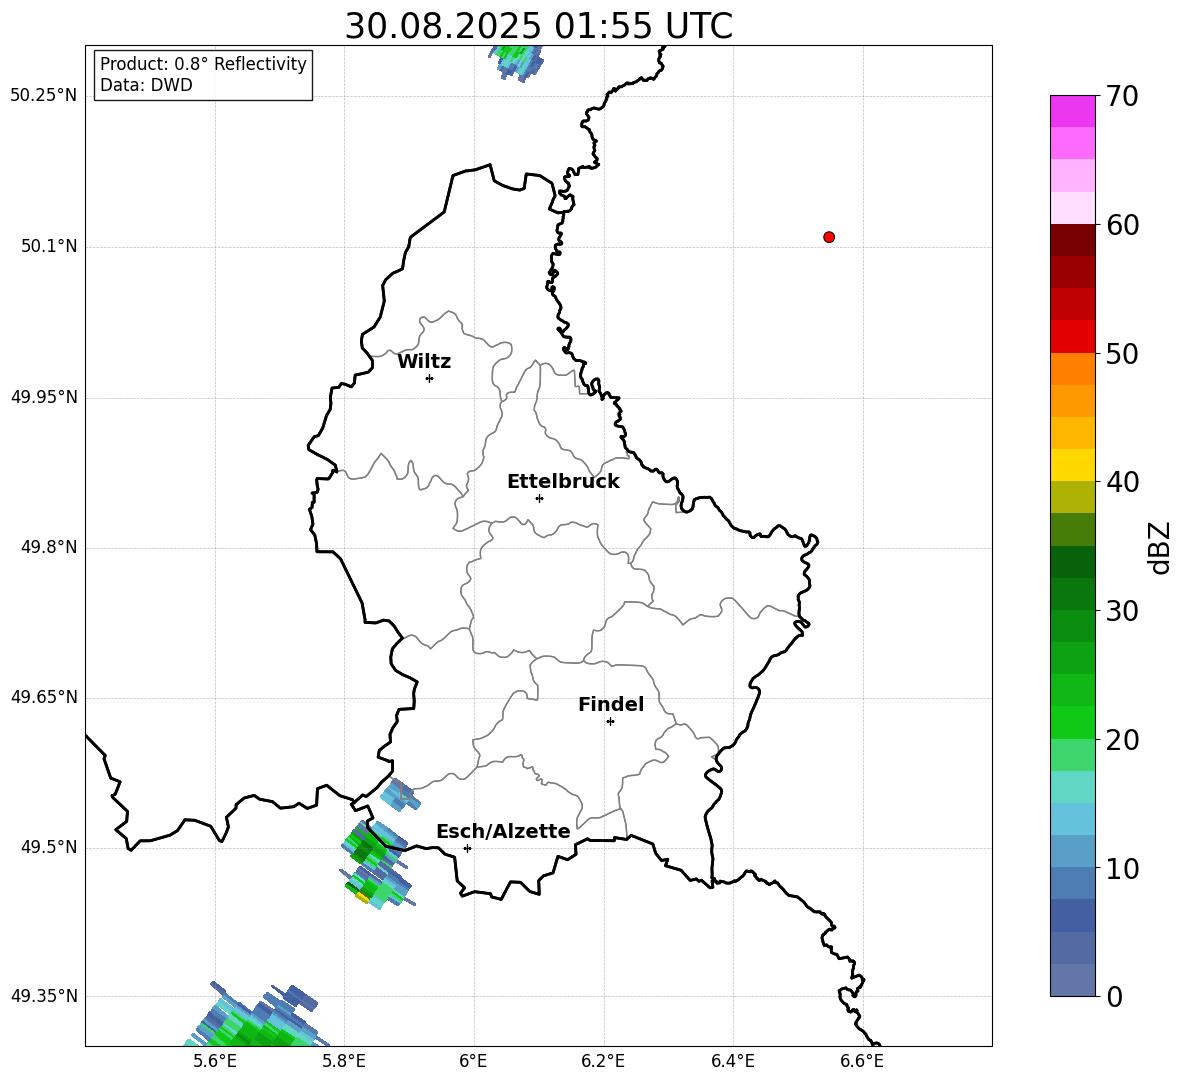Click the title 30.08.2025 01:55 UTC
This screenshot has width=1184, height=1081.
pos(538,26)
